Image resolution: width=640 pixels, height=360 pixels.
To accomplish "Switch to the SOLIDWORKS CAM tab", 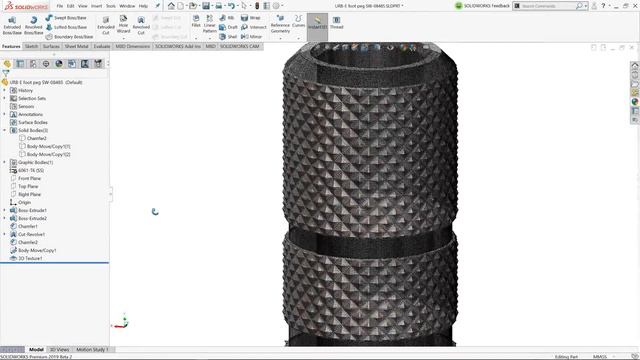I will coord(240,47).
